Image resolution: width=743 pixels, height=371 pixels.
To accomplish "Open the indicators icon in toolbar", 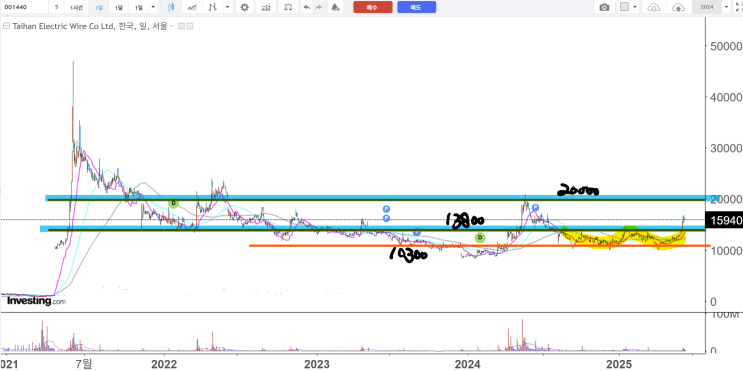I will (266, 7).
